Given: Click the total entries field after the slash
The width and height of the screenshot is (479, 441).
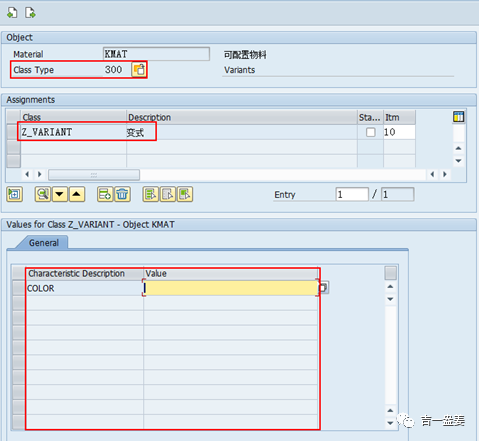Looking at the screenshot, I should click(x=398, y=194).
